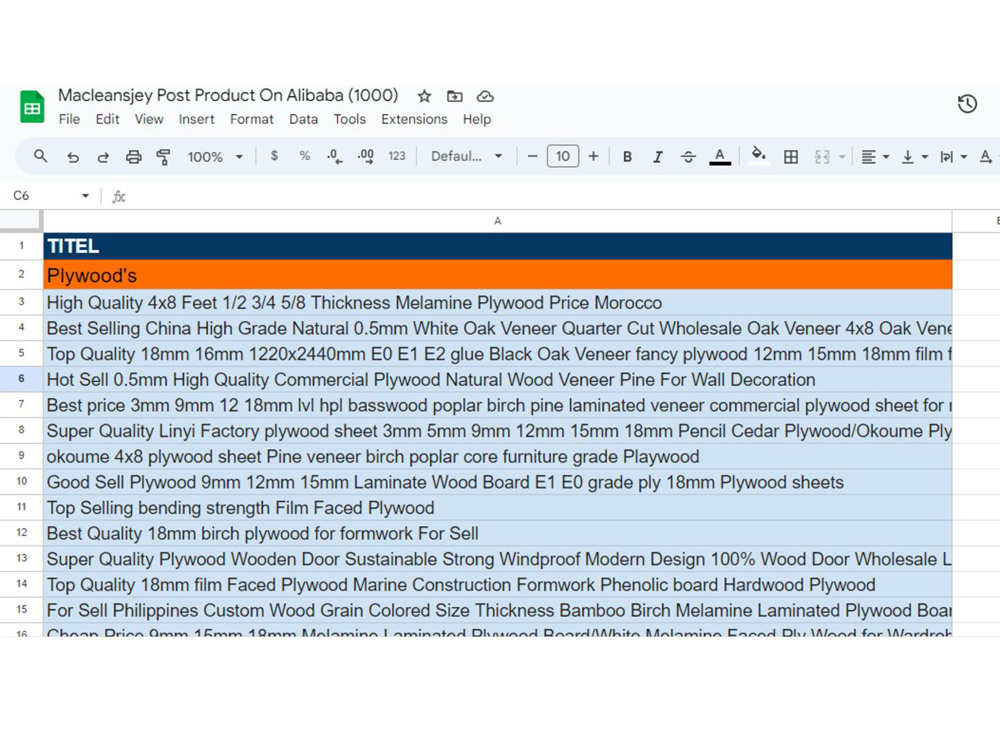
Task: Select the Hot Sell 0.5mm cell
Action: click(497, 379)
